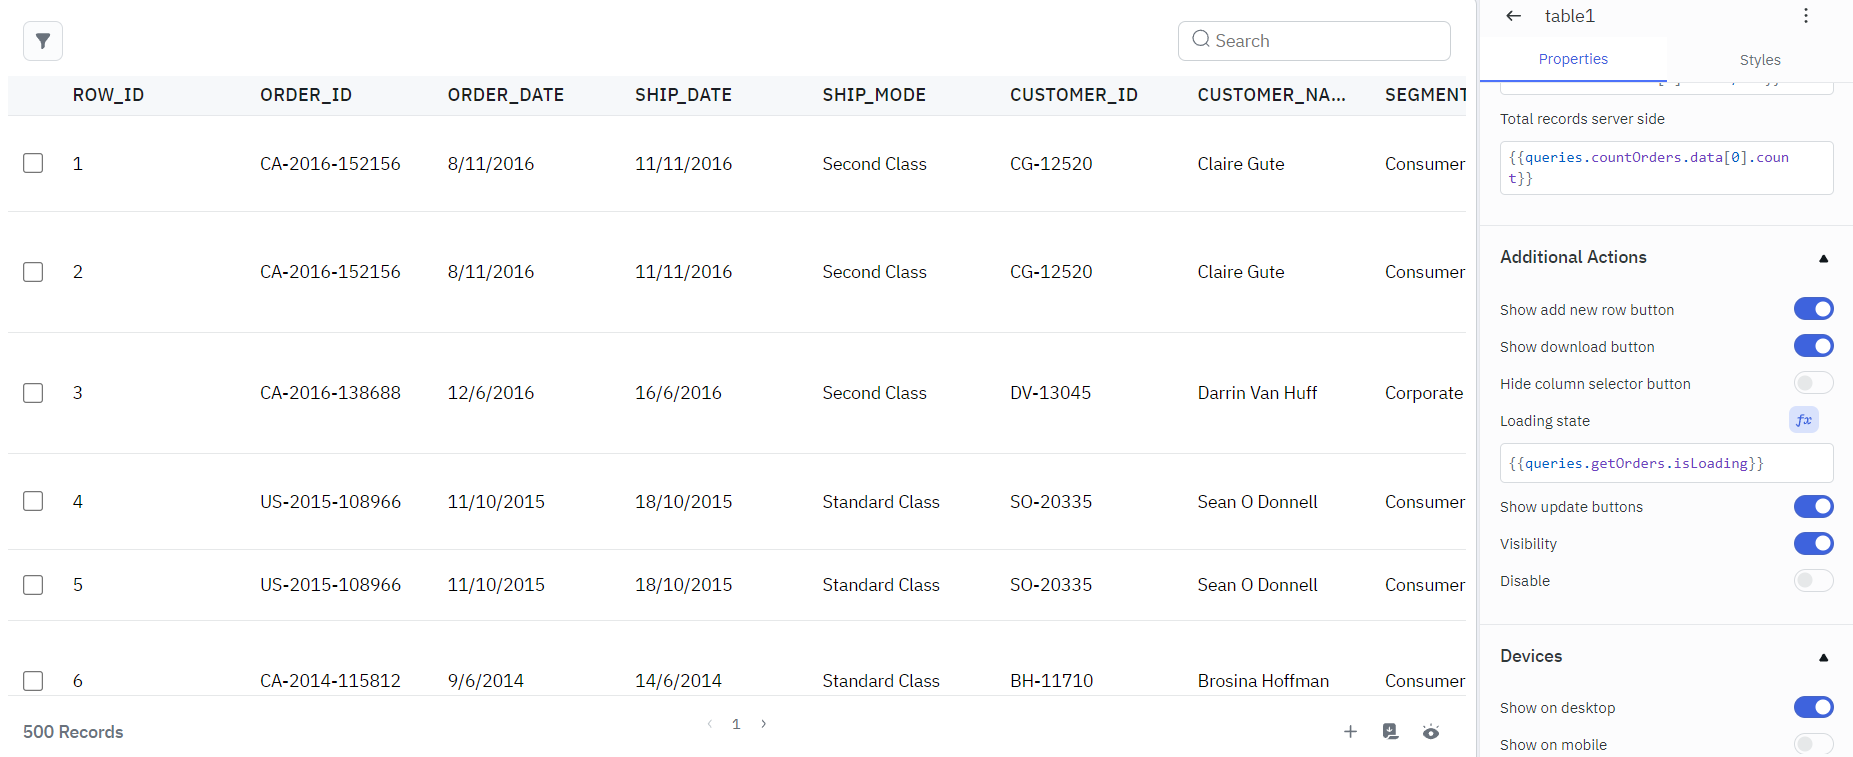
Task: Open the table filter funnel icon
Action: click(43, 41)
